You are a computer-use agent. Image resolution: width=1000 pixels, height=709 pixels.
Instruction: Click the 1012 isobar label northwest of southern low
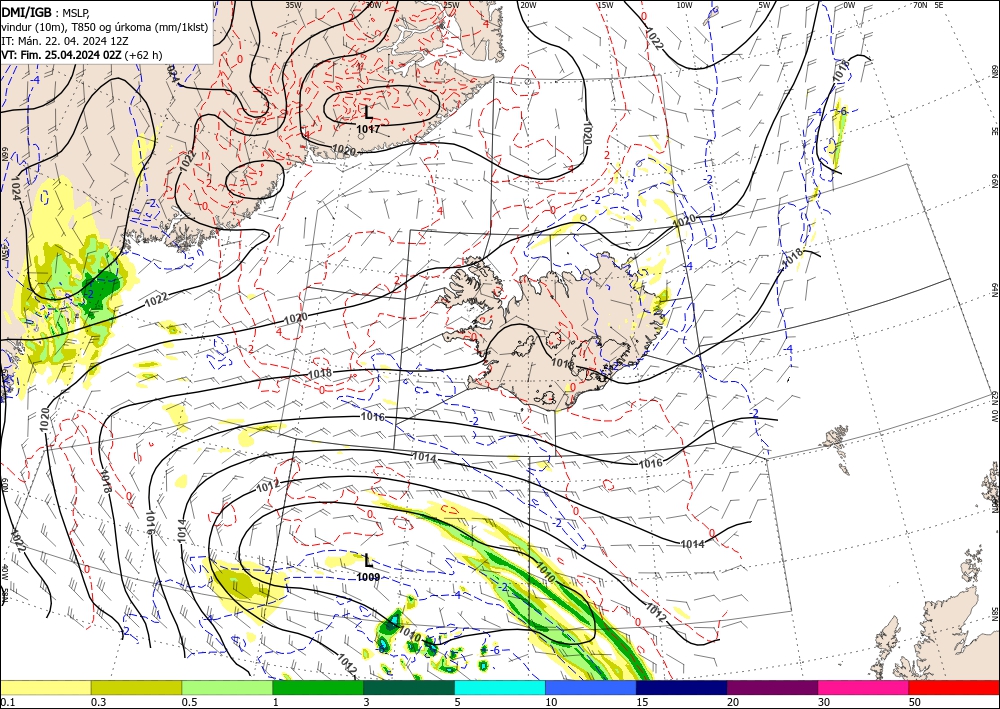(x=268, y=486)
